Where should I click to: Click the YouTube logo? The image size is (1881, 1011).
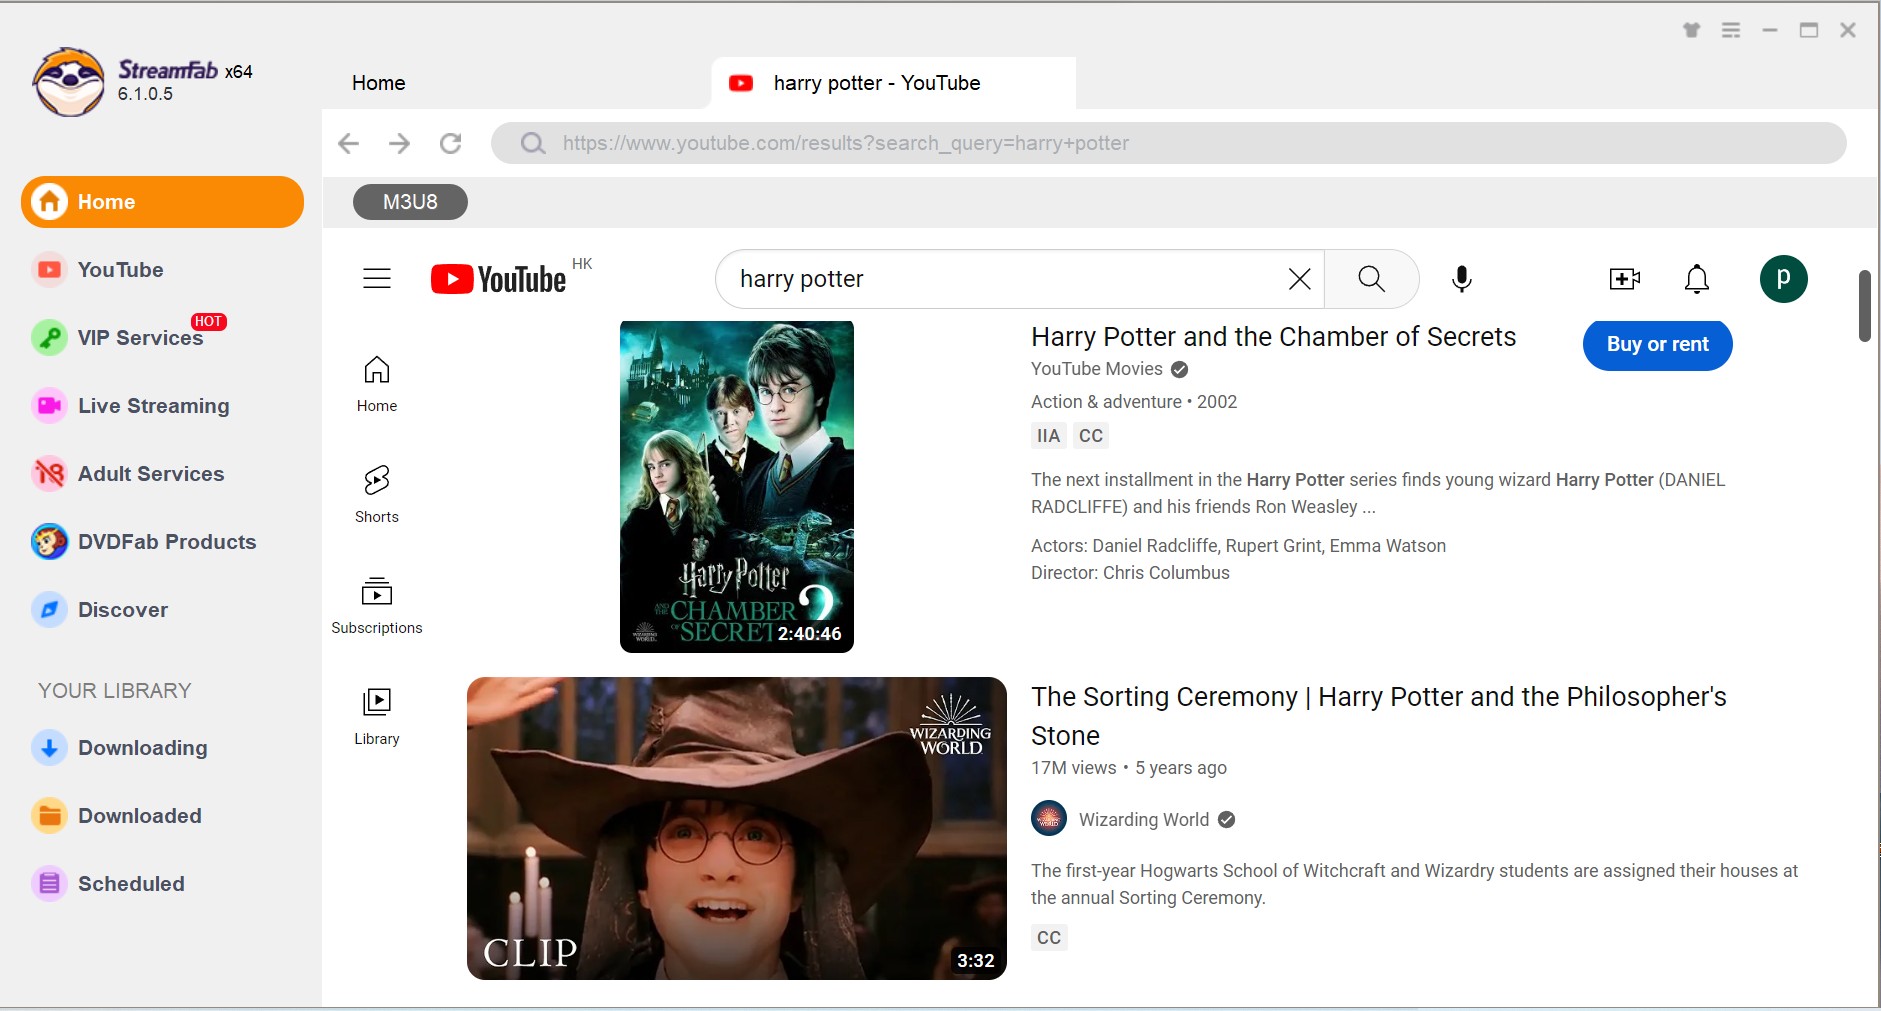[498, 279]
